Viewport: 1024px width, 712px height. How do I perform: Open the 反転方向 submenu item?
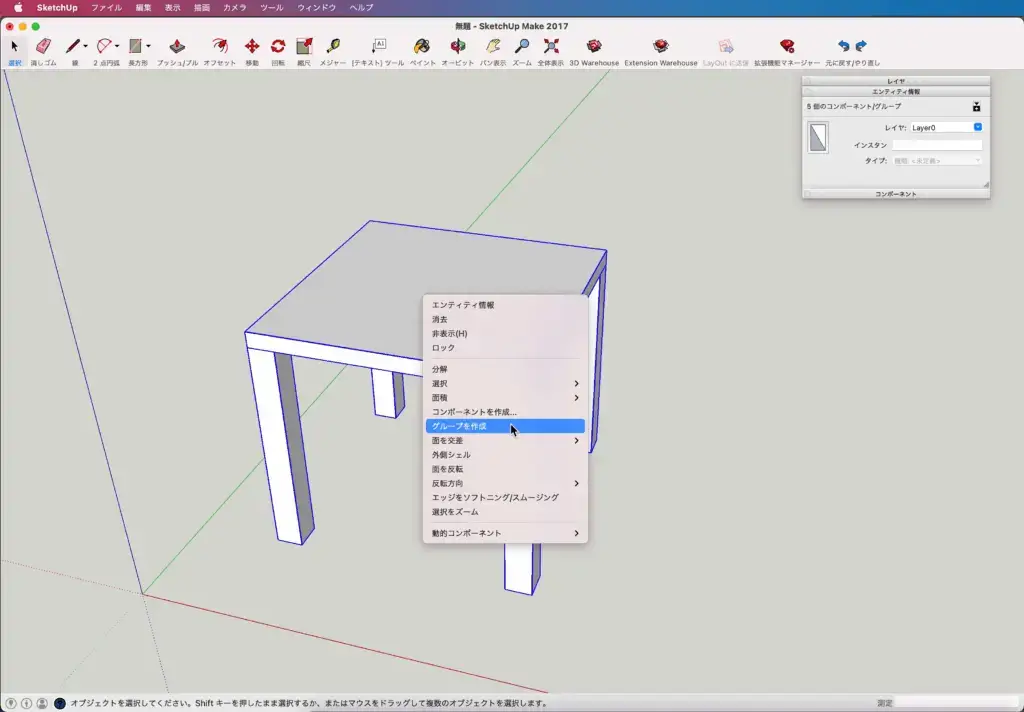[505, 483]
